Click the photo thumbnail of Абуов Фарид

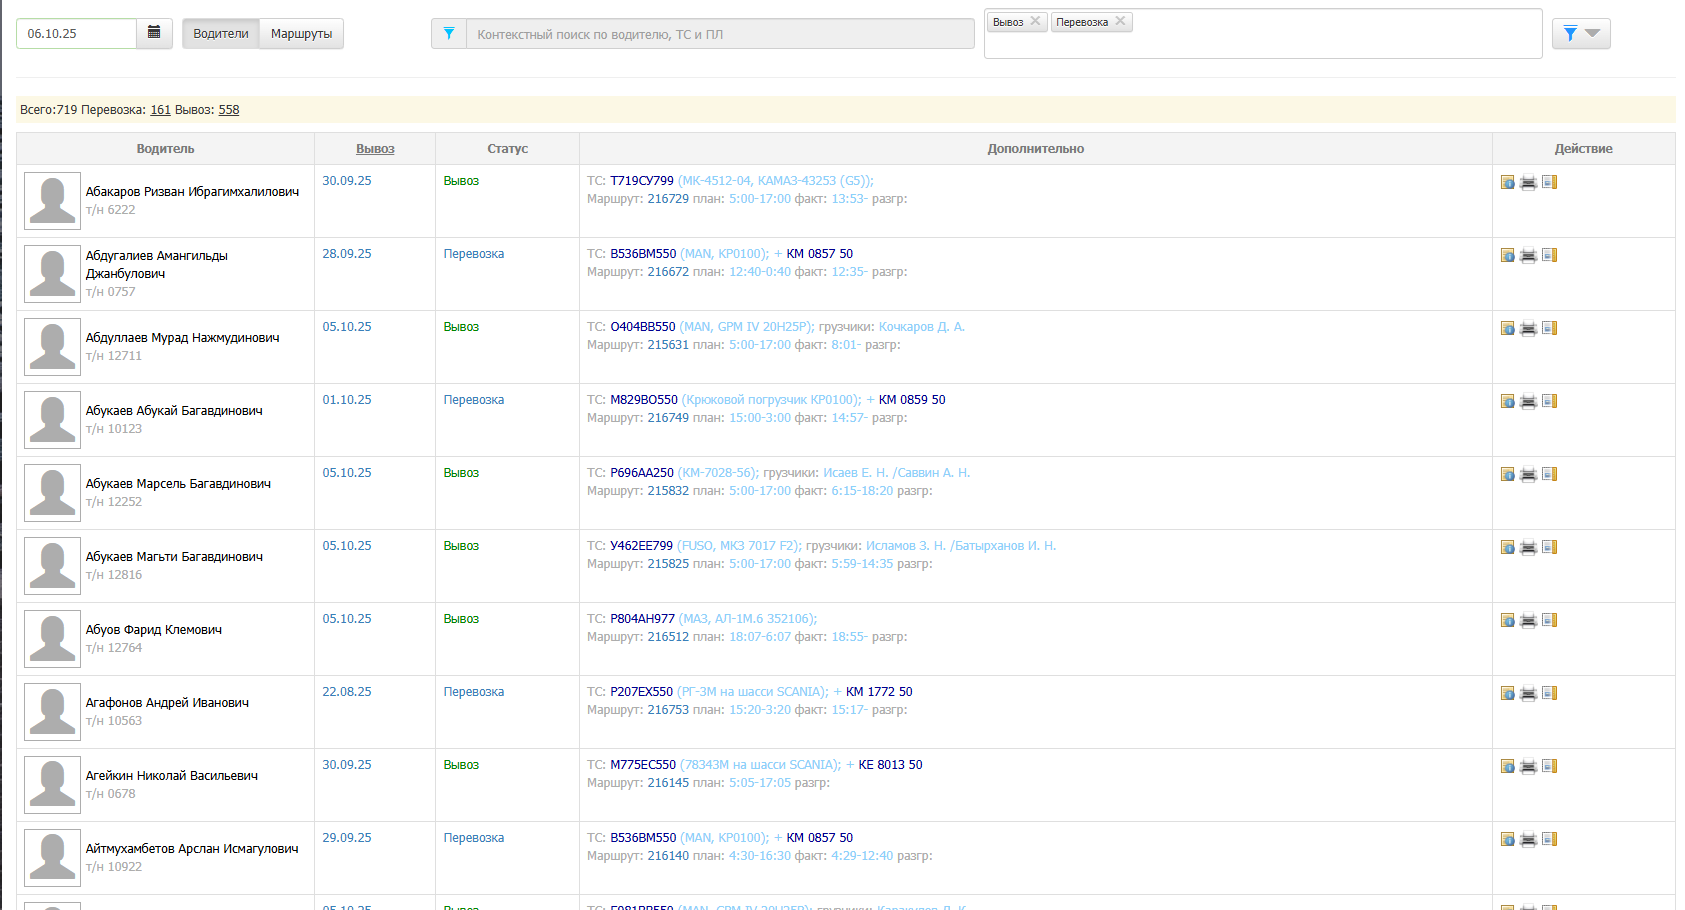click(x=52, y=639)
